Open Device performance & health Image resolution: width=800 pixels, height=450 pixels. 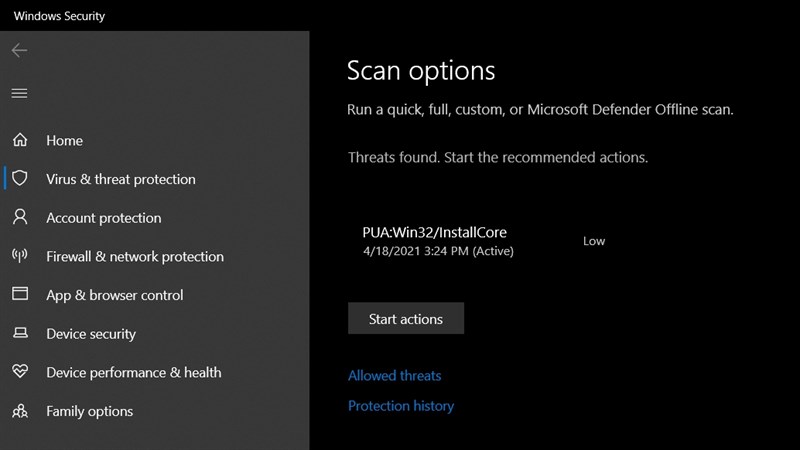point(134,372)
